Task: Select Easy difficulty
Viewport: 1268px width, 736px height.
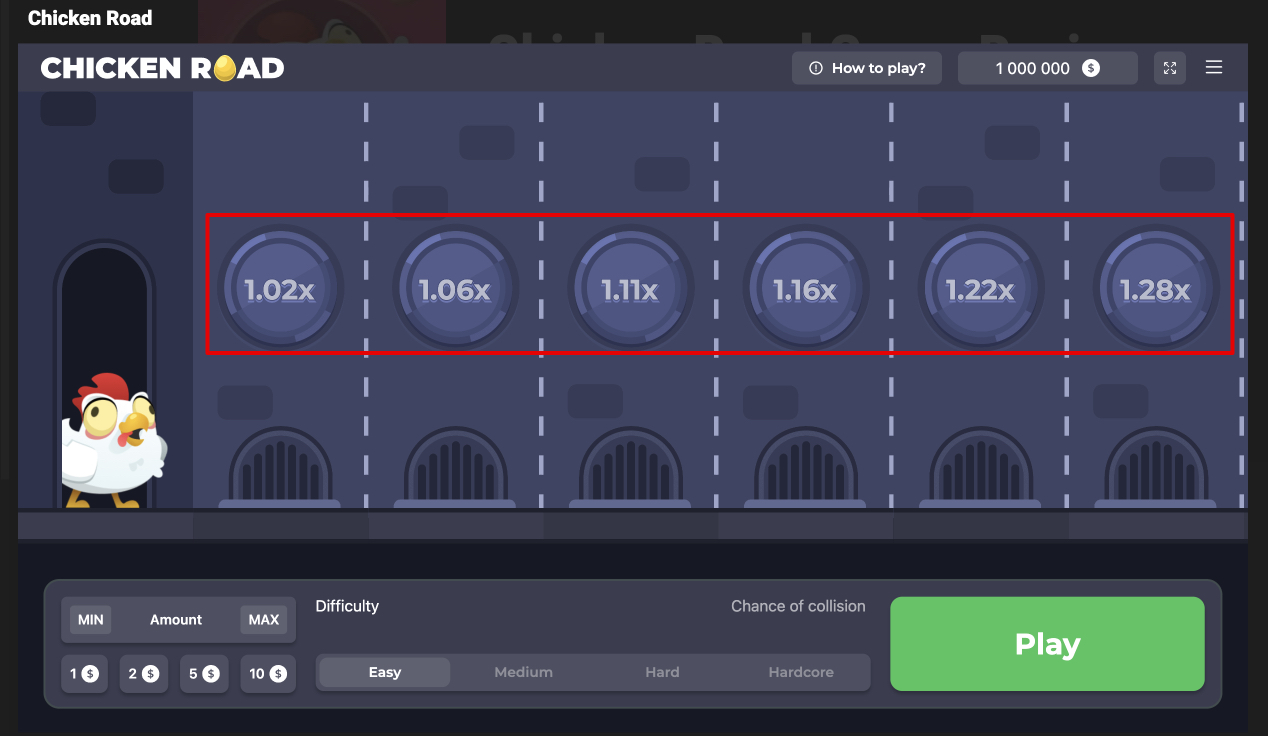Action: click(x=385, y=672)
